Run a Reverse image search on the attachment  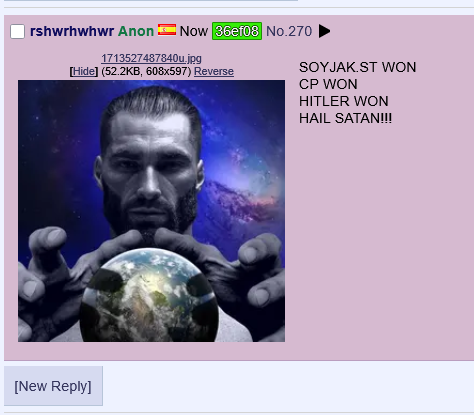[214, 71]
